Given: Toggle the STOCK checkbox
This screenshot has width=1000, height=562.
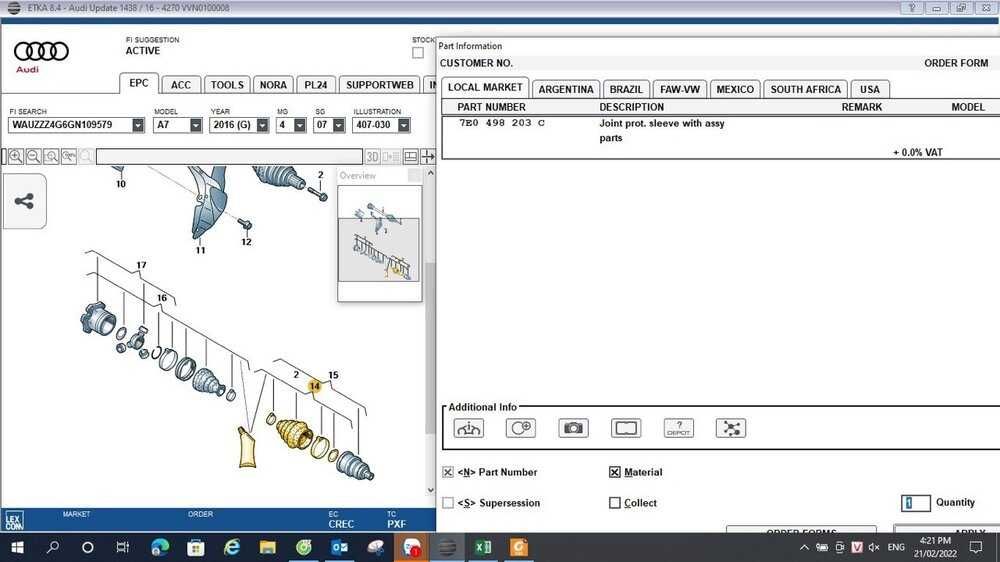Looking at the screenshot, I should point(418,53).
